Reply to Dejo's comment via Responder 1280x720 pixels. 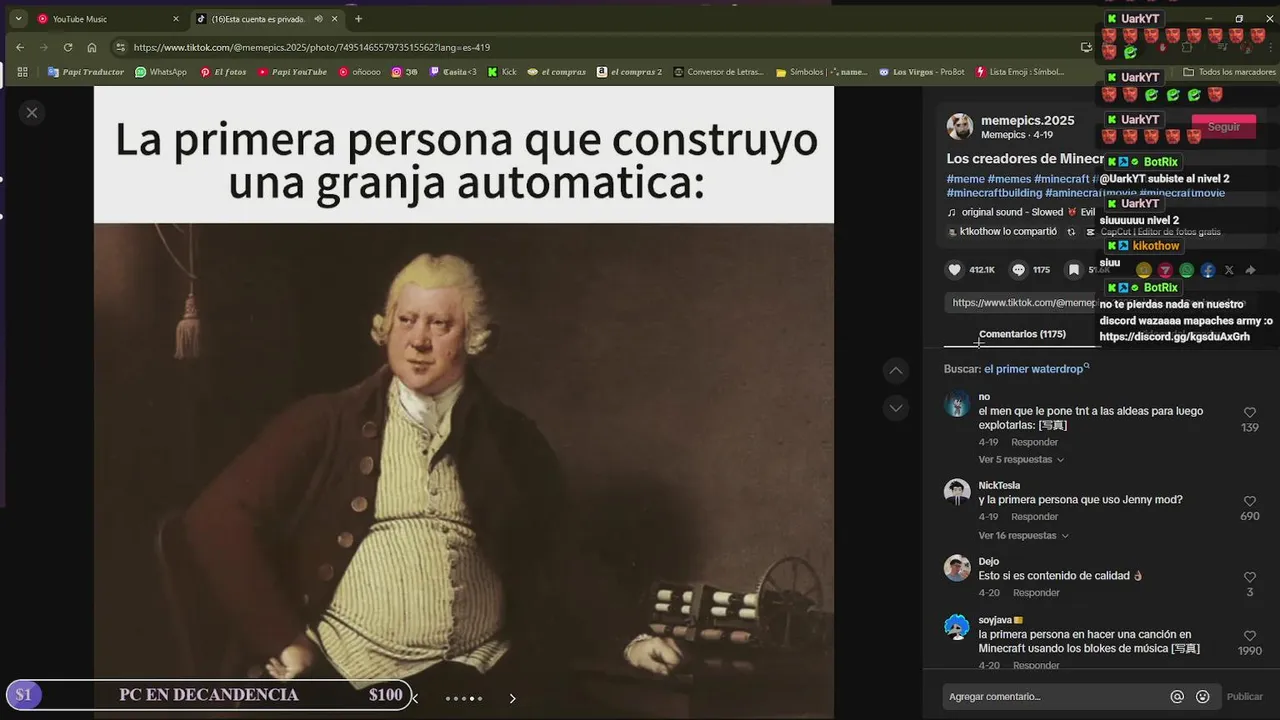(x=1036, y=593)
